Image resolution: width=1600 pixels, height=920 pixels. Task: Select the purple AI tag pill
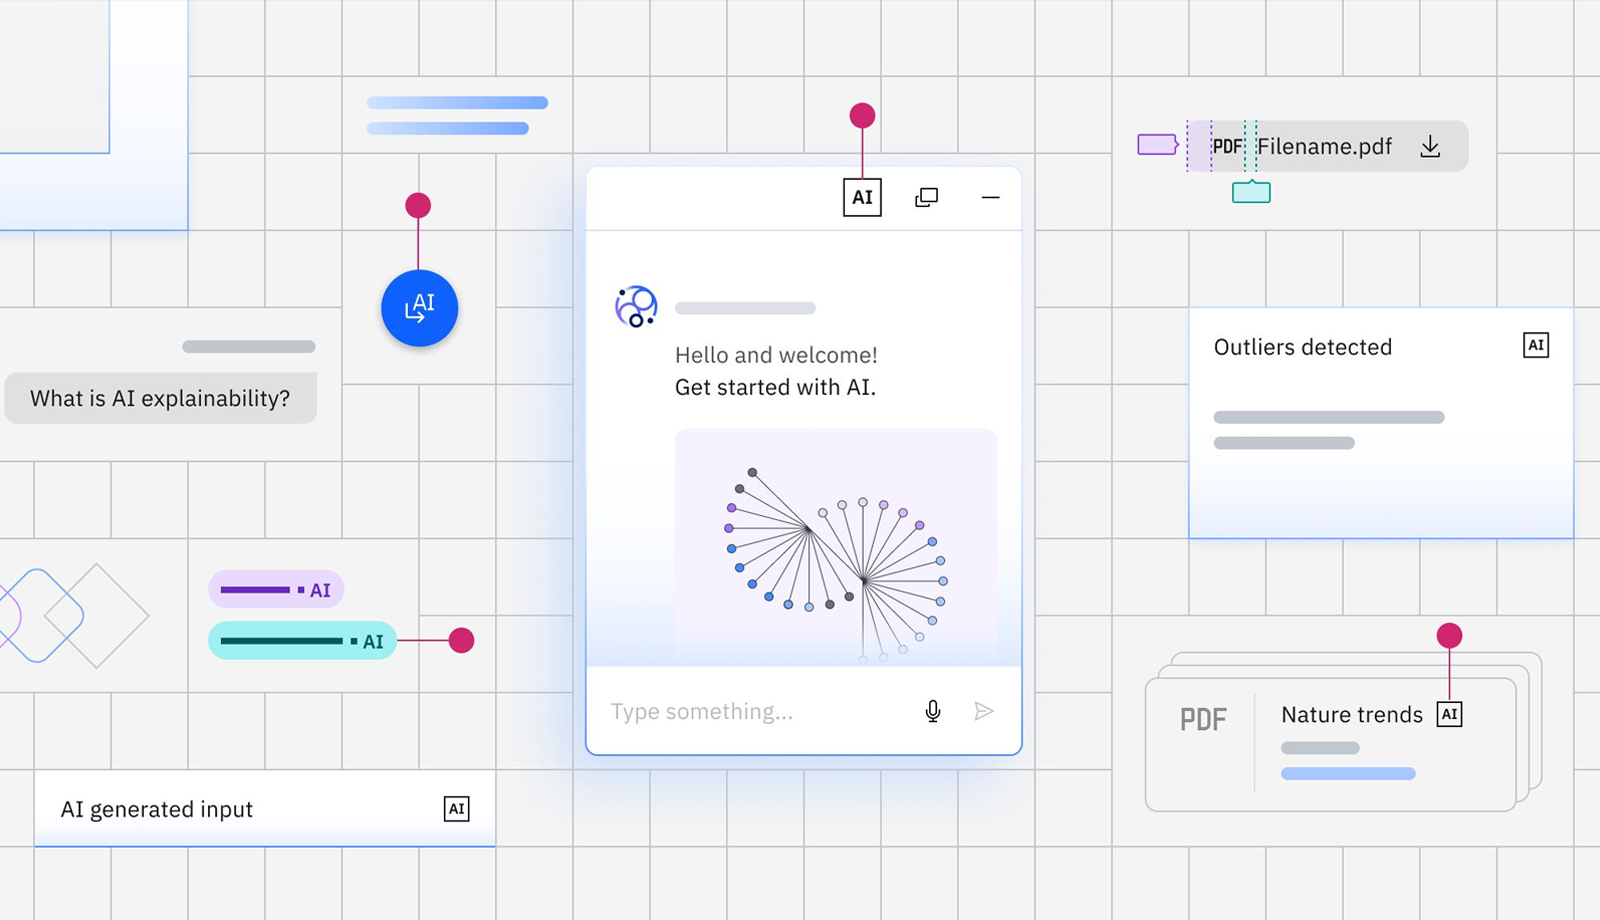pyautogui.click(x=276, y=590)
